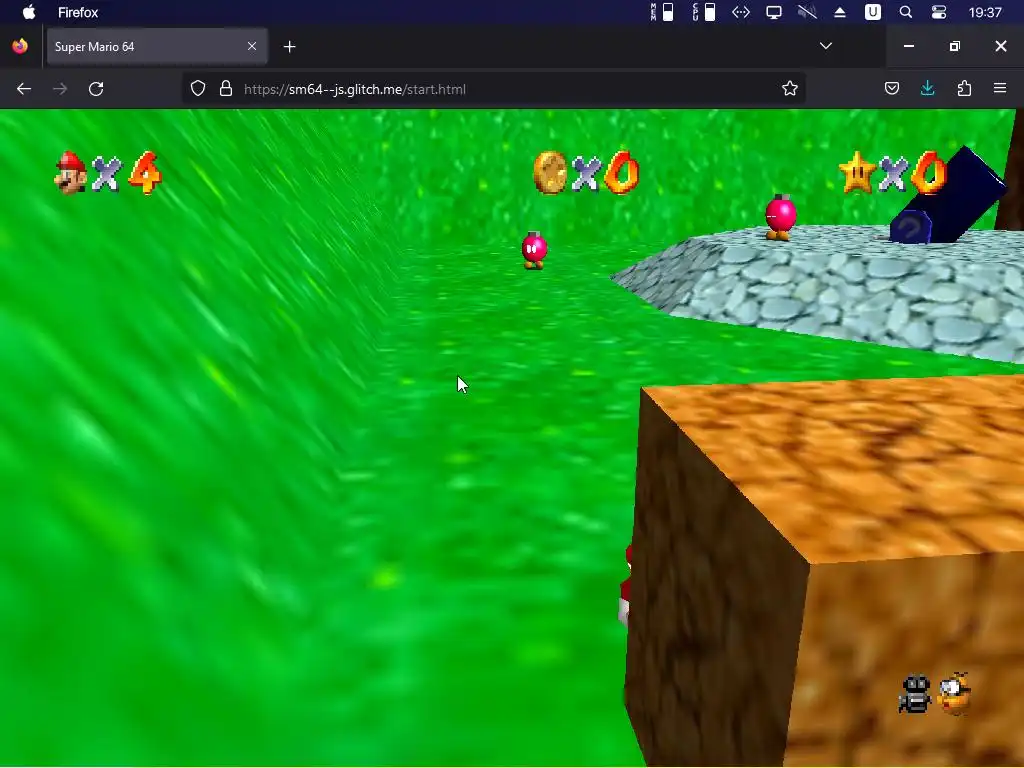The height and width of the screenshot is (768, 1024).
Task: Bookmark this page with star
Action: tap(790, 89)
